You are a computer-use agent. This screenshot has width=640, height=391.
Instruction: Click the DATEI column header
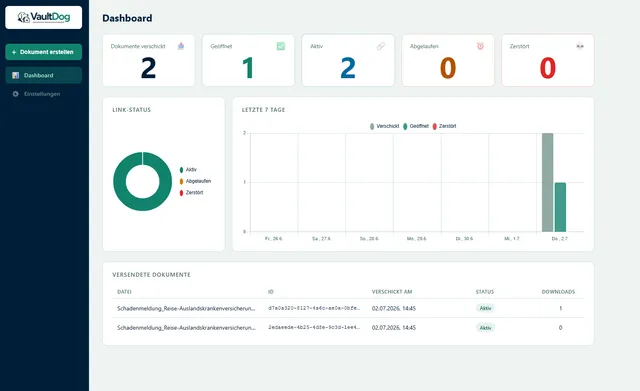(x=124, y=292)
